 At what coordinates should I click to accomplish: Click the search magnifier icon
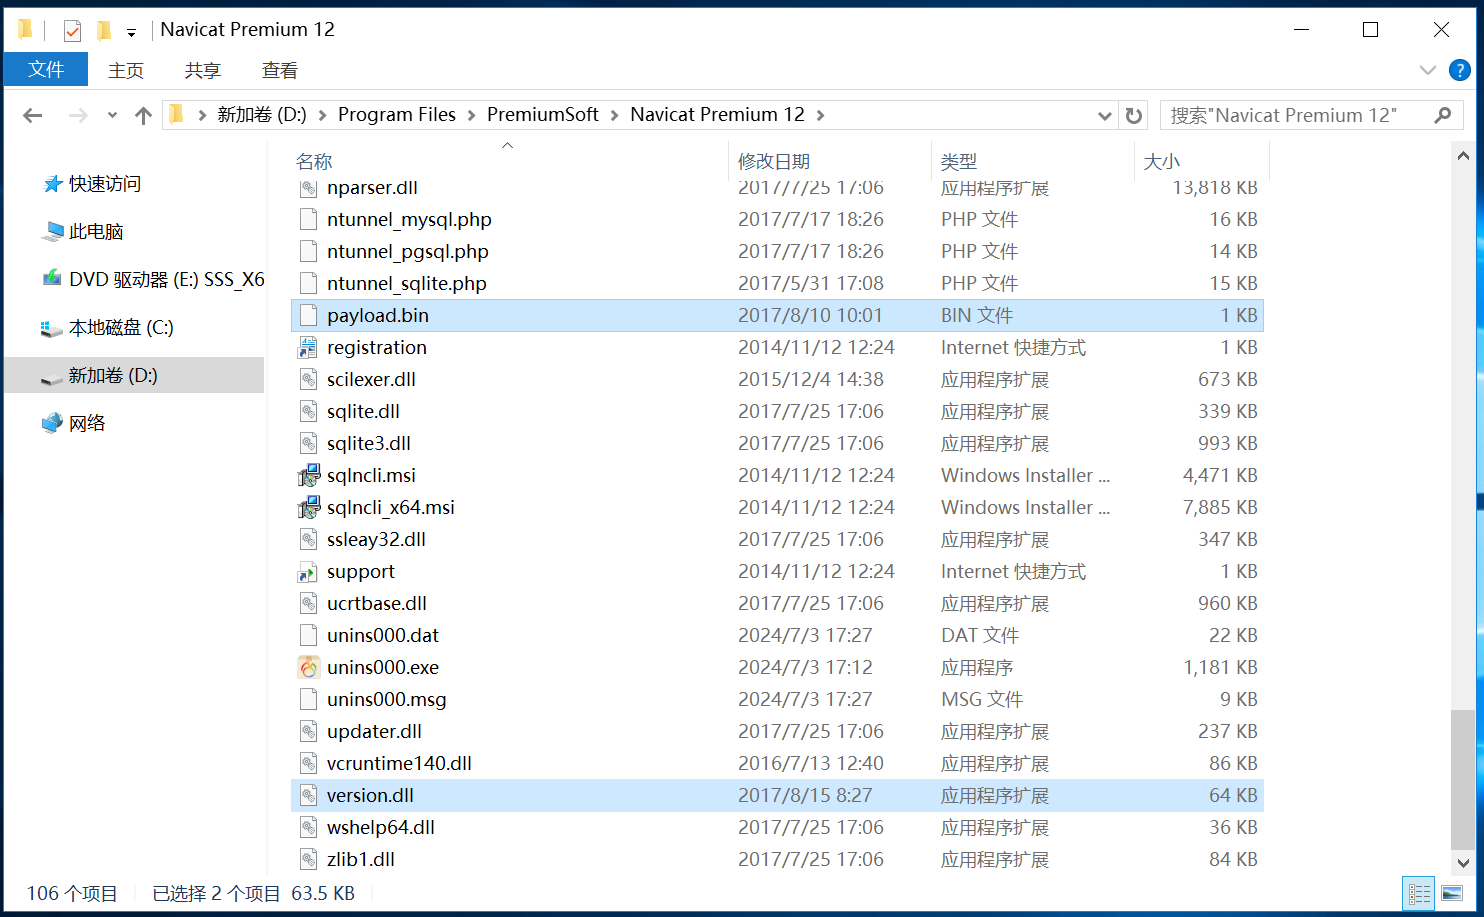(x=1442, y=115)
